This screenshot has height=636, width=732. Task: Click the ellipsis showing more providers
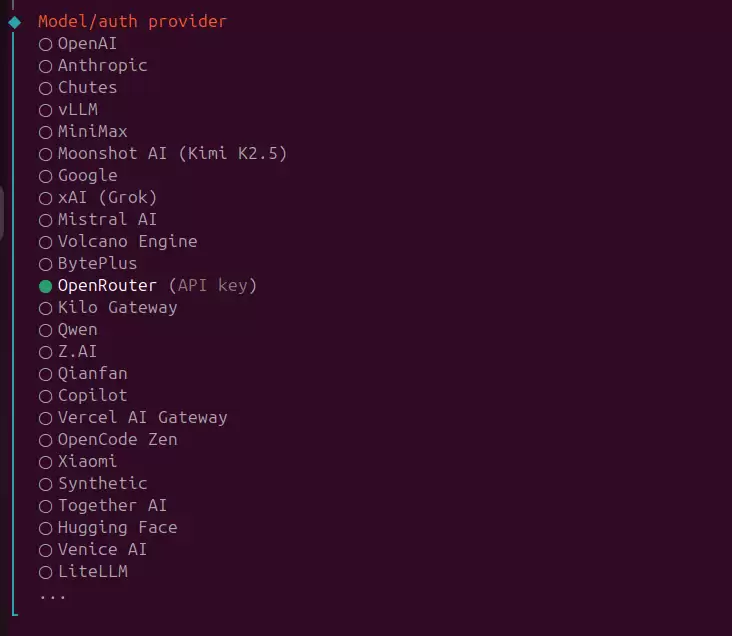(x=52, y=596)
